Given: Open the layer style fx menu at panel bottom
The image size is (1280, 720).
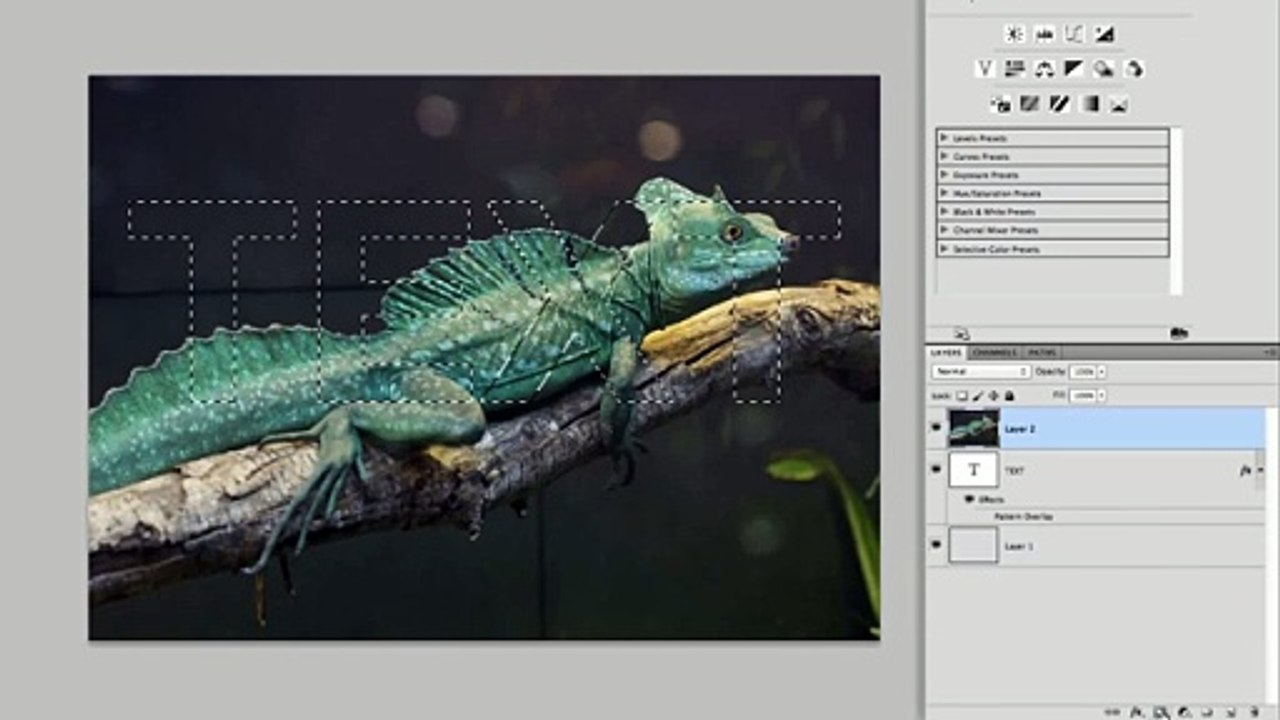Looking at the screenshot, I should click(1136, 712).
